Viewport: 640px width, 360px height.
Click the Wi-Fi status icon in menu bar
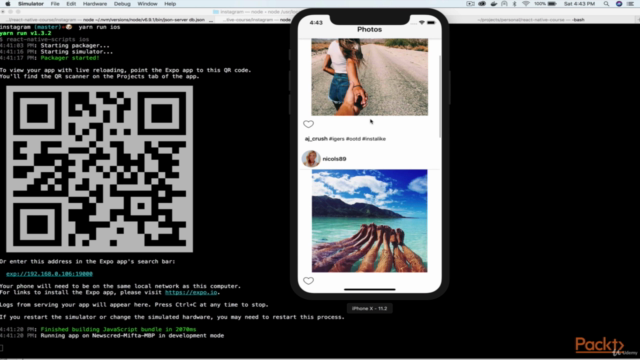pos(526,4)
